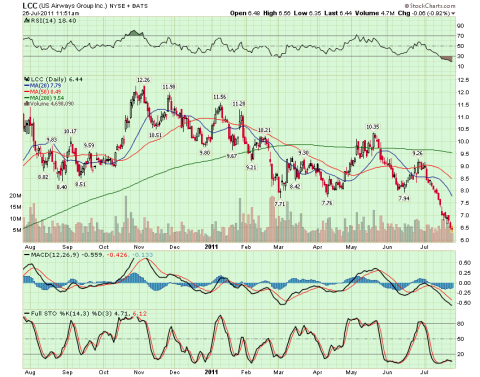Click the 11.98 peak price label
The height and width of the screenshot is (377, 480).
pos(169,87)
